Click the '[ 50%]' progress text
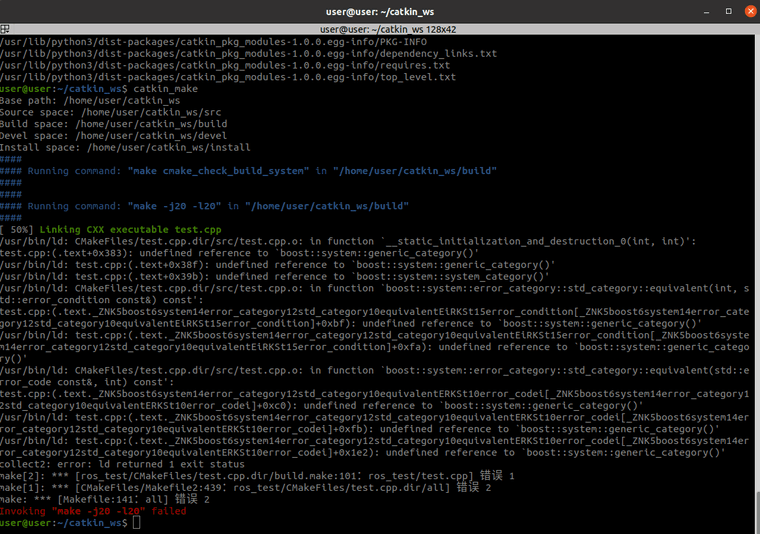Screen dimensions: 760x534 16,230
